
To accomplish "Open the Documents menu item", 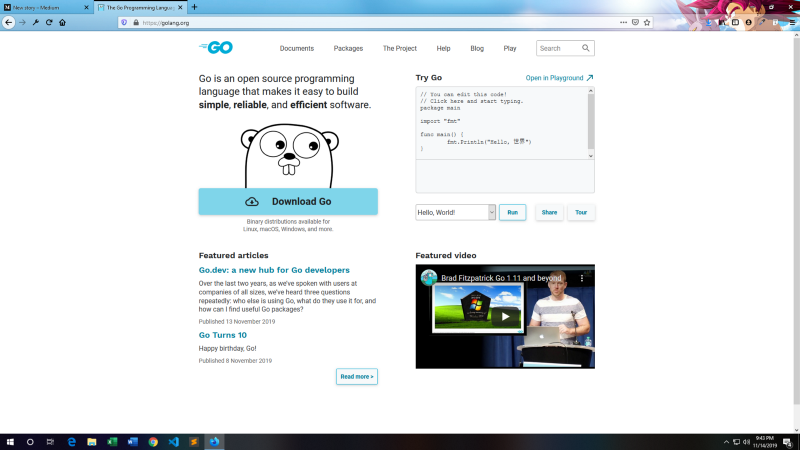I will [x=296, y=48].
